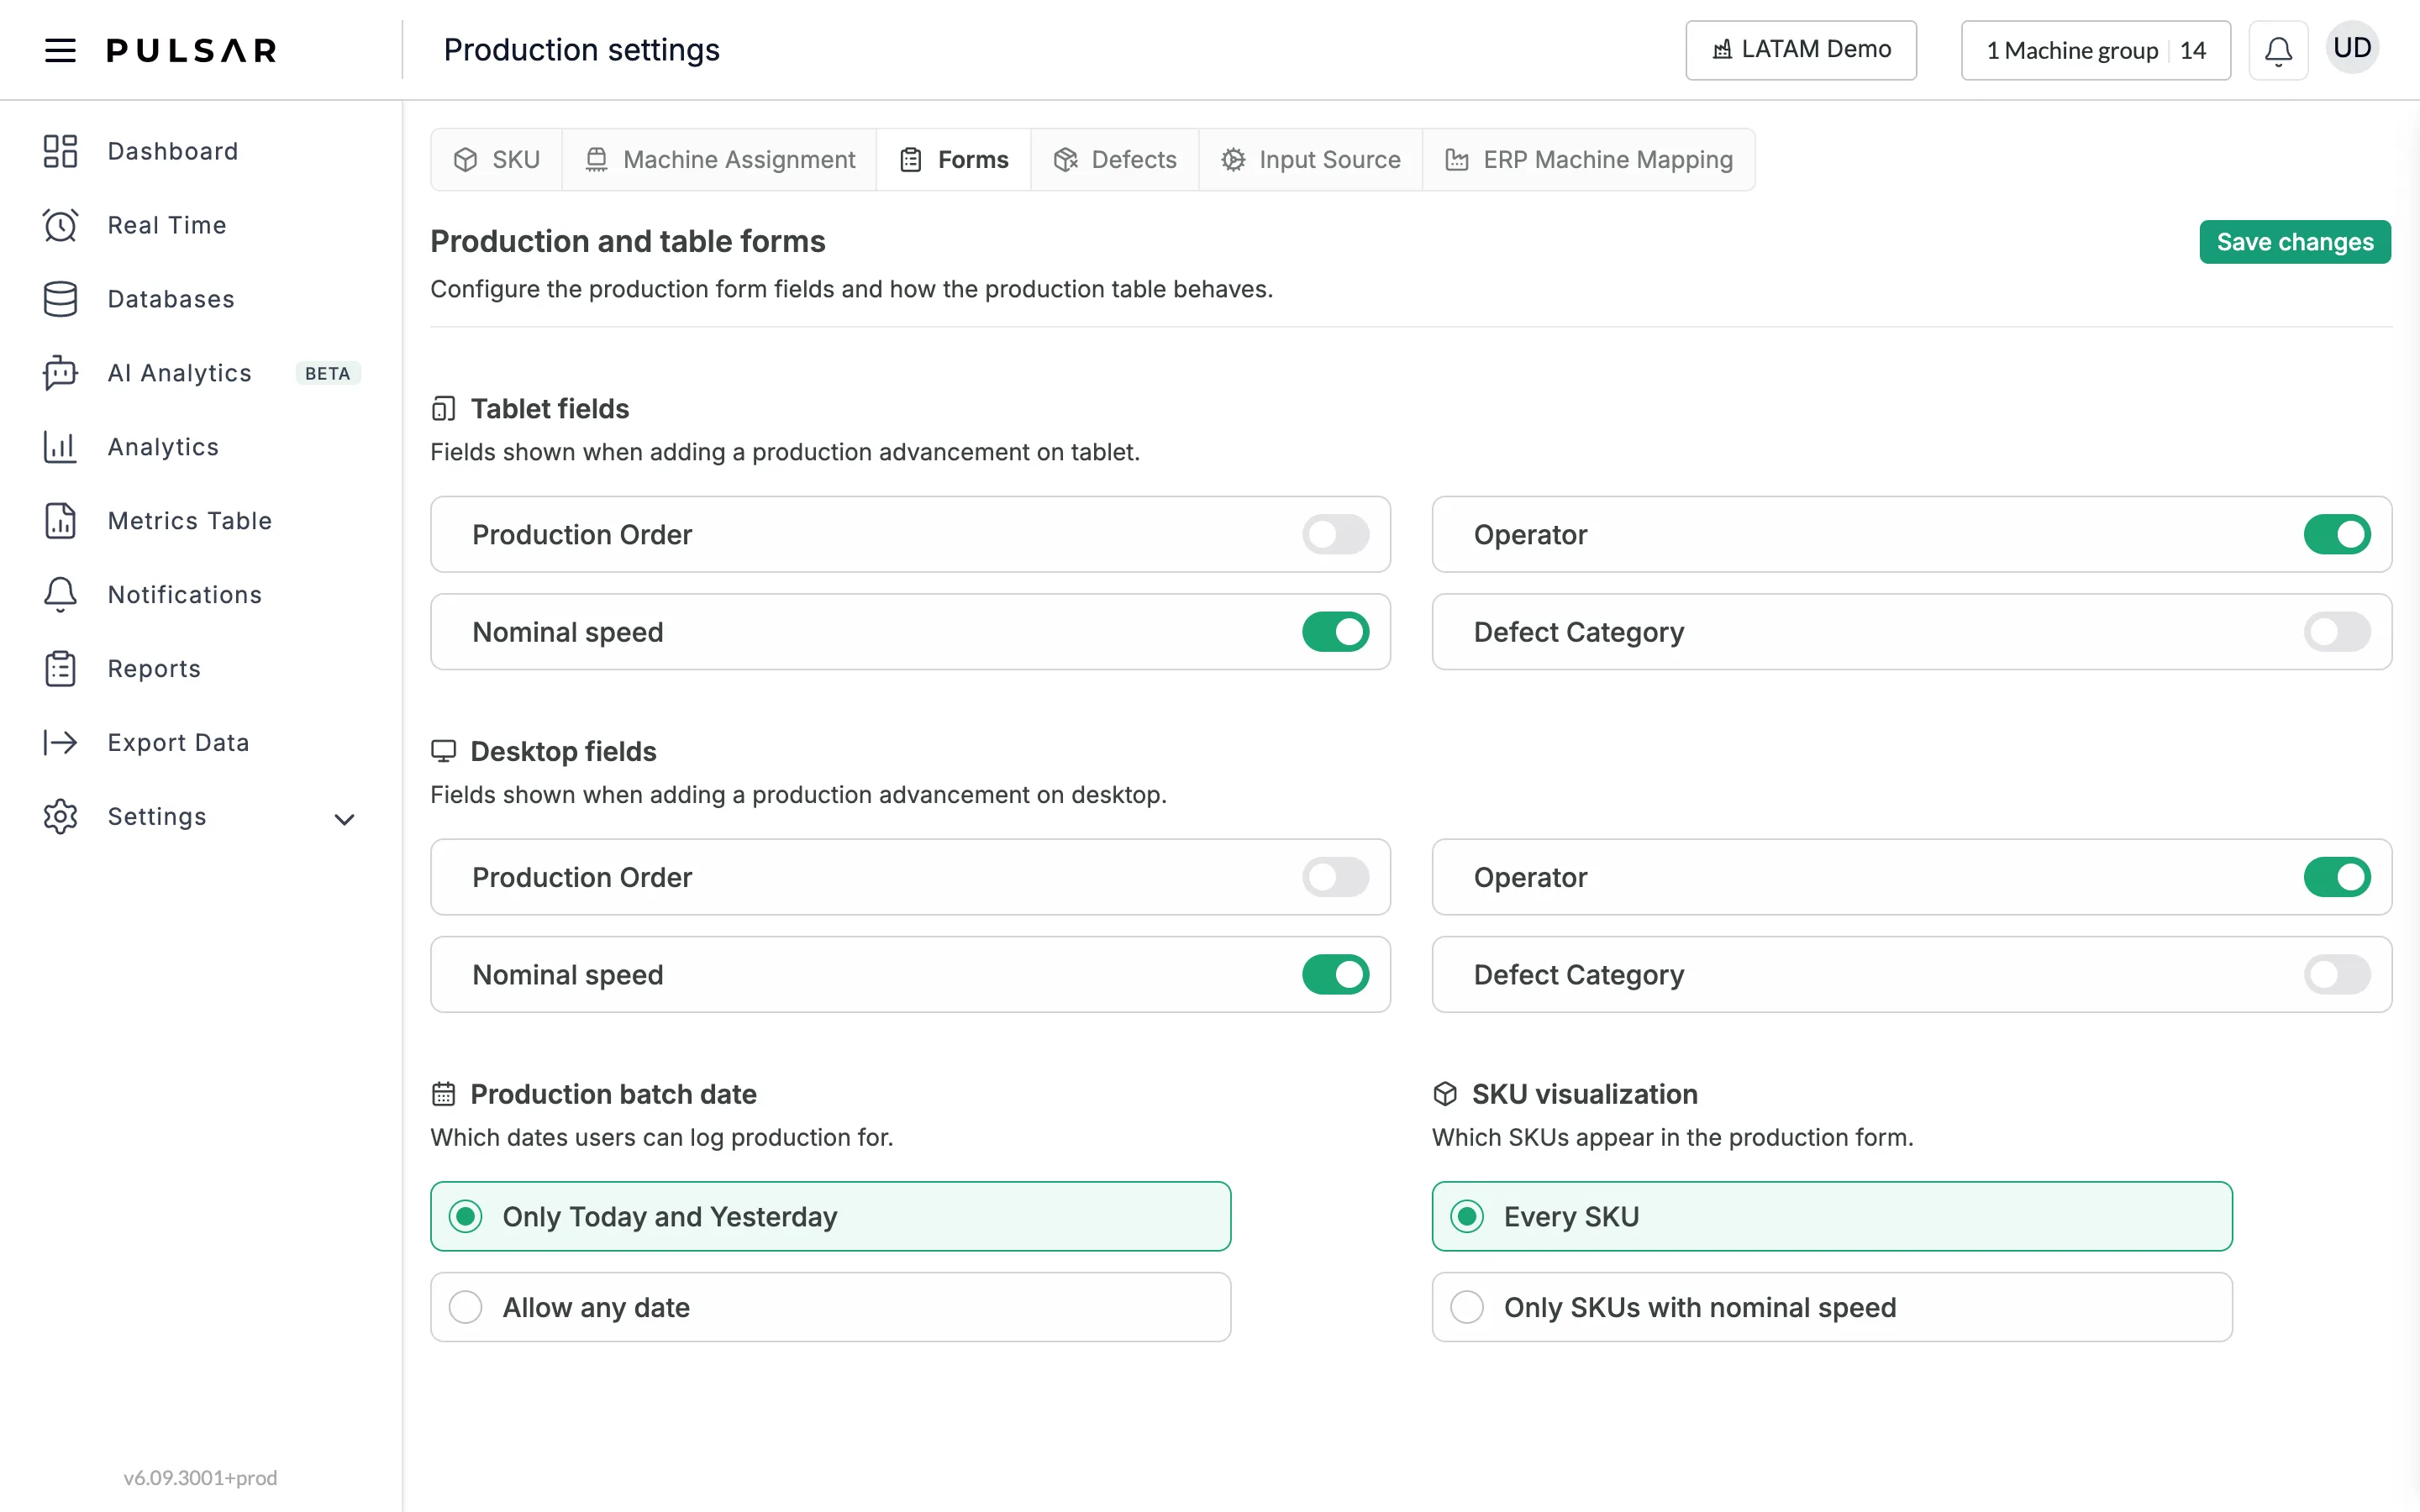Viewport: 2420px width, 1512px height.
Task: Click the Analytics bar chart icon
Action: pos(60,447)
